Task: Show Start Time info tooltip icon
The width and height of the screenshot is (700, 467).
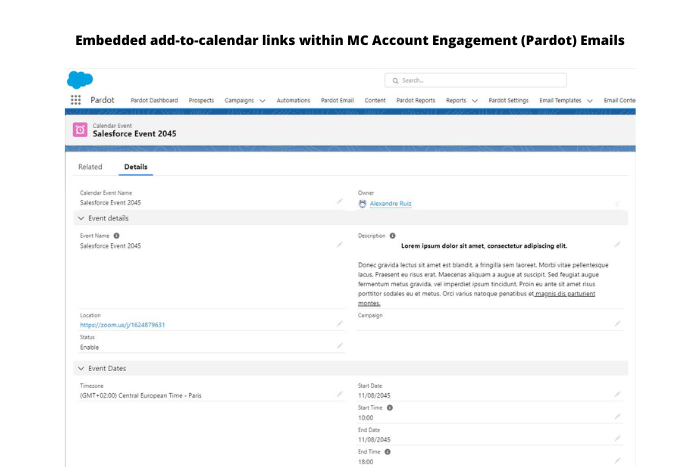Action: [x=390, y=408]
